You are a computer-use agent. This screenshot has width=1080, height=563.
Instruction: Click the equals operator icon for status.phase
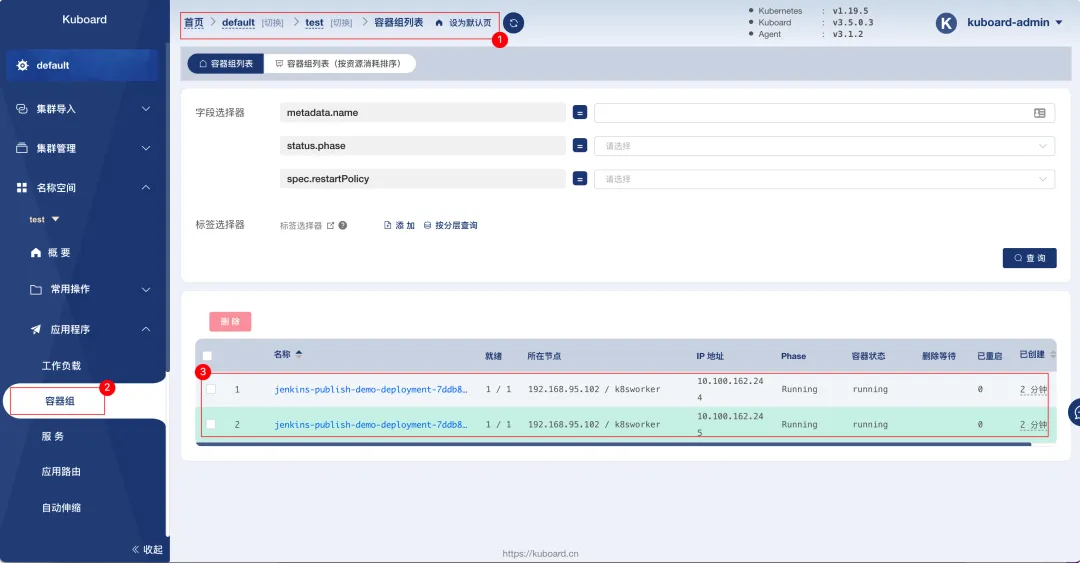580,145
